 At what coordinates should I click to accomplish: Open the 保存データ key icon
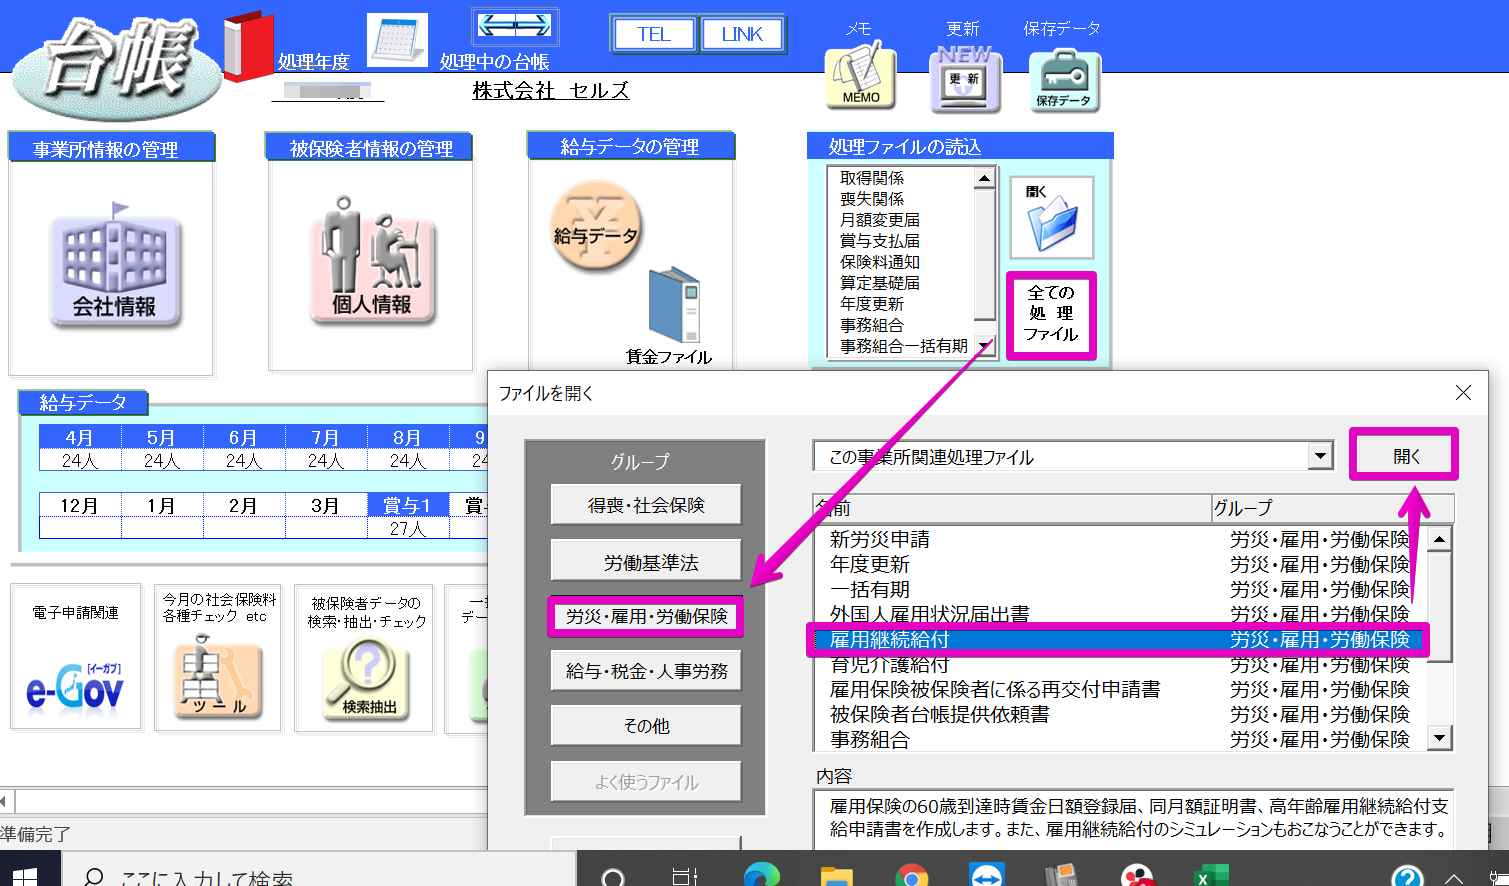(1064, 81)
